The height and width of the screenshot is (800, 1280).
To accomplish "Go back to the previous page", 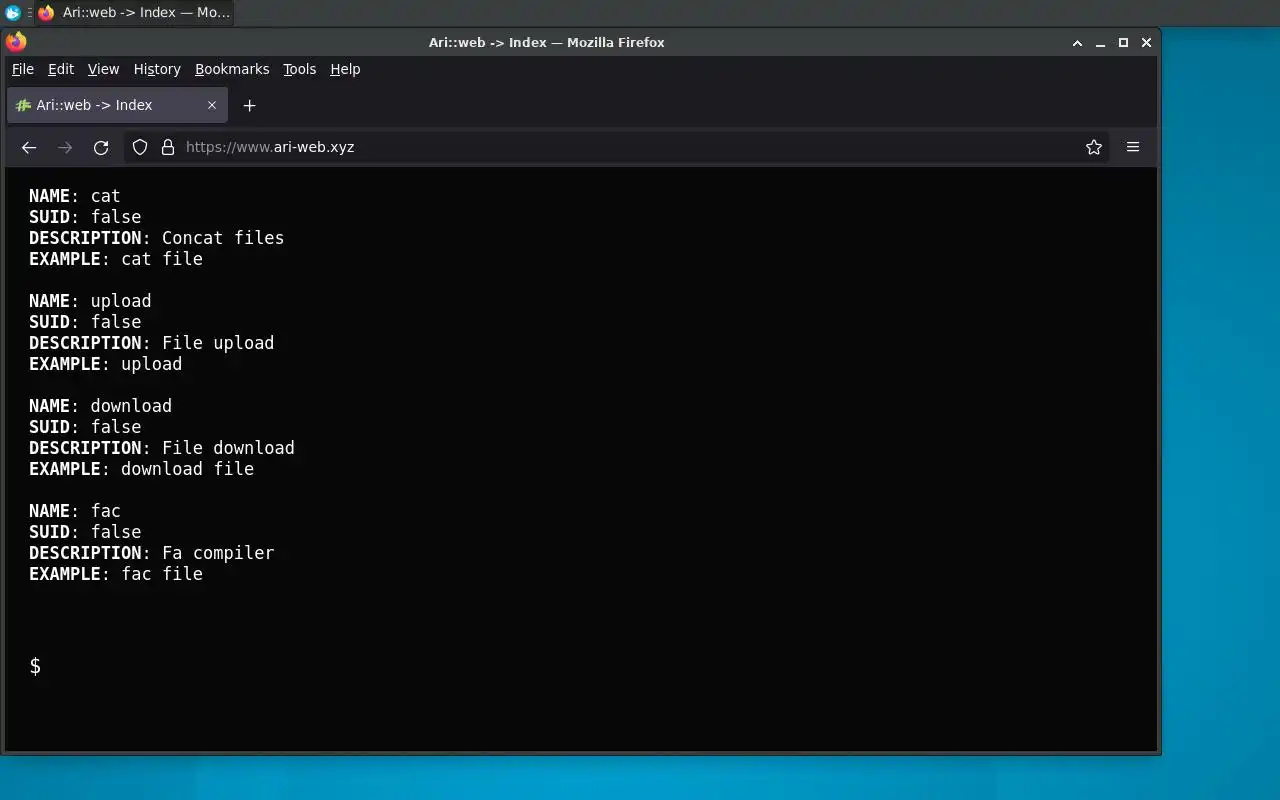I will tap(29, 147).
